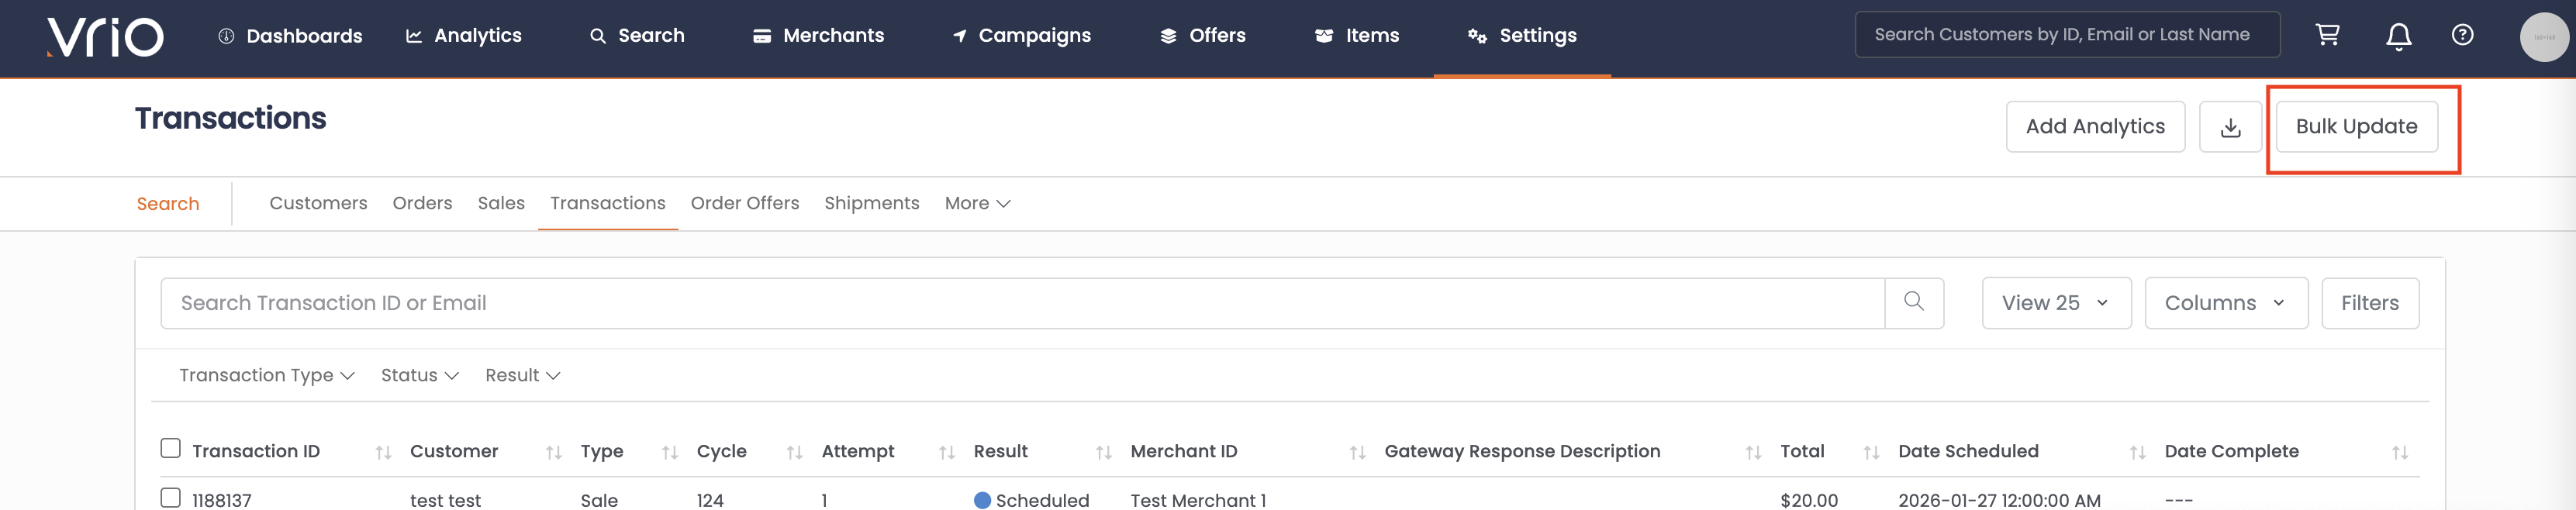Screen dimensions: 2576x510
Task: Sort by Transaction ID column arrows
Action: point(383,453)
